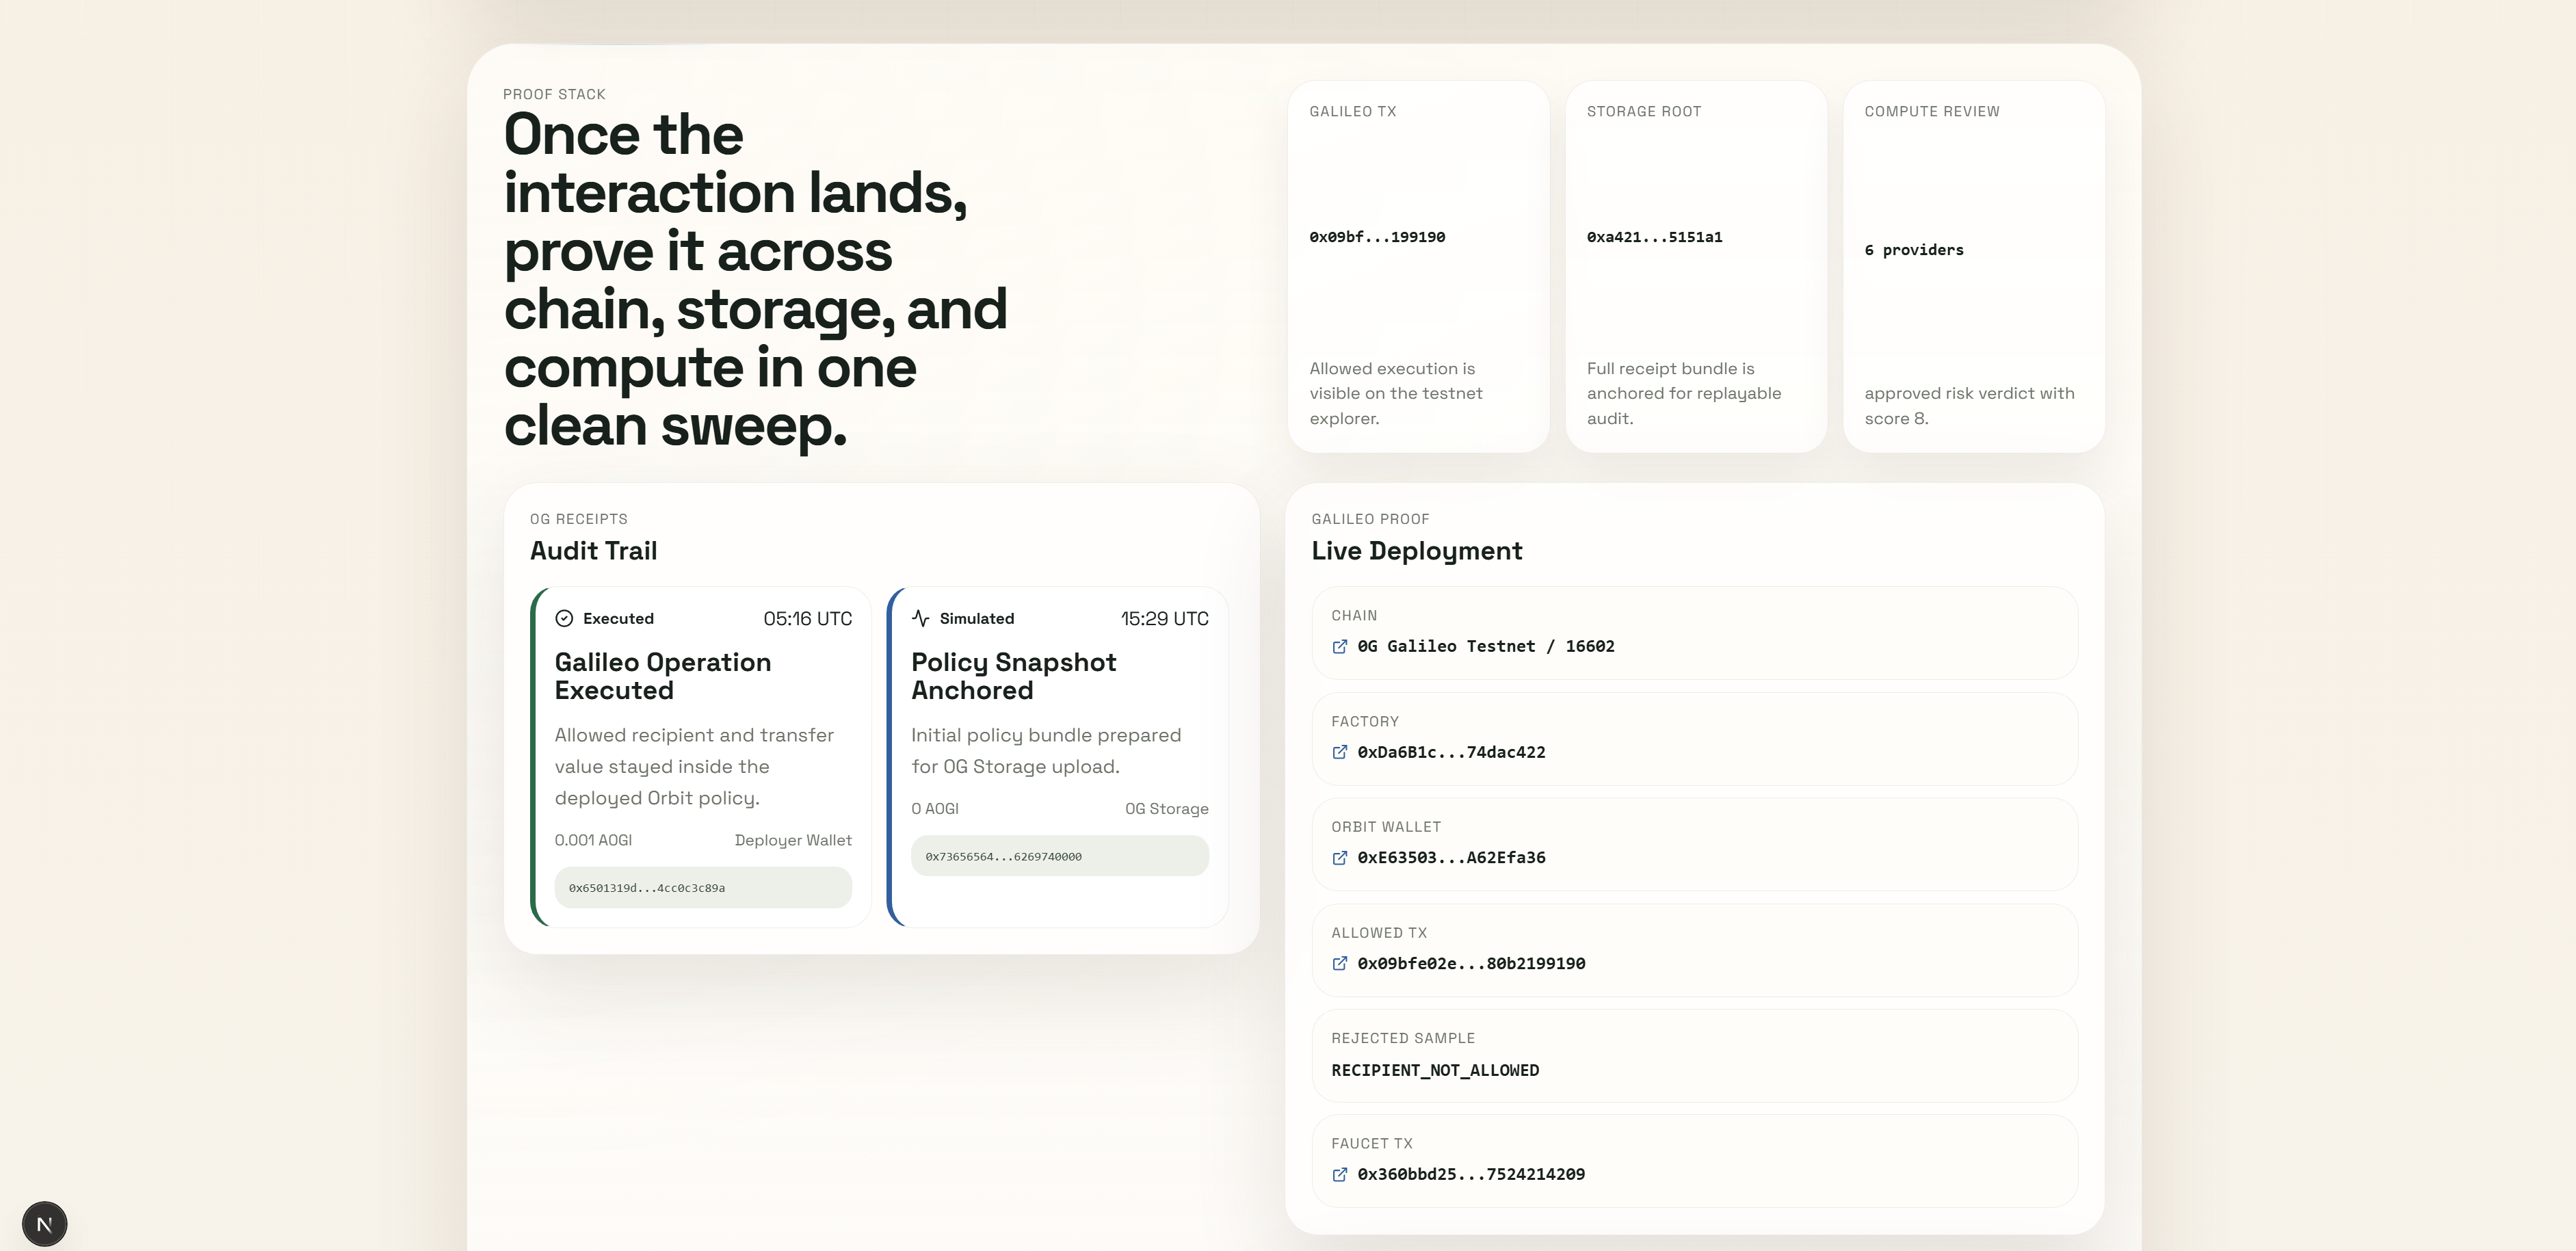
Task: Click the 0 AOGI amount
Action: pyautogui.click(x=935, y=809)
